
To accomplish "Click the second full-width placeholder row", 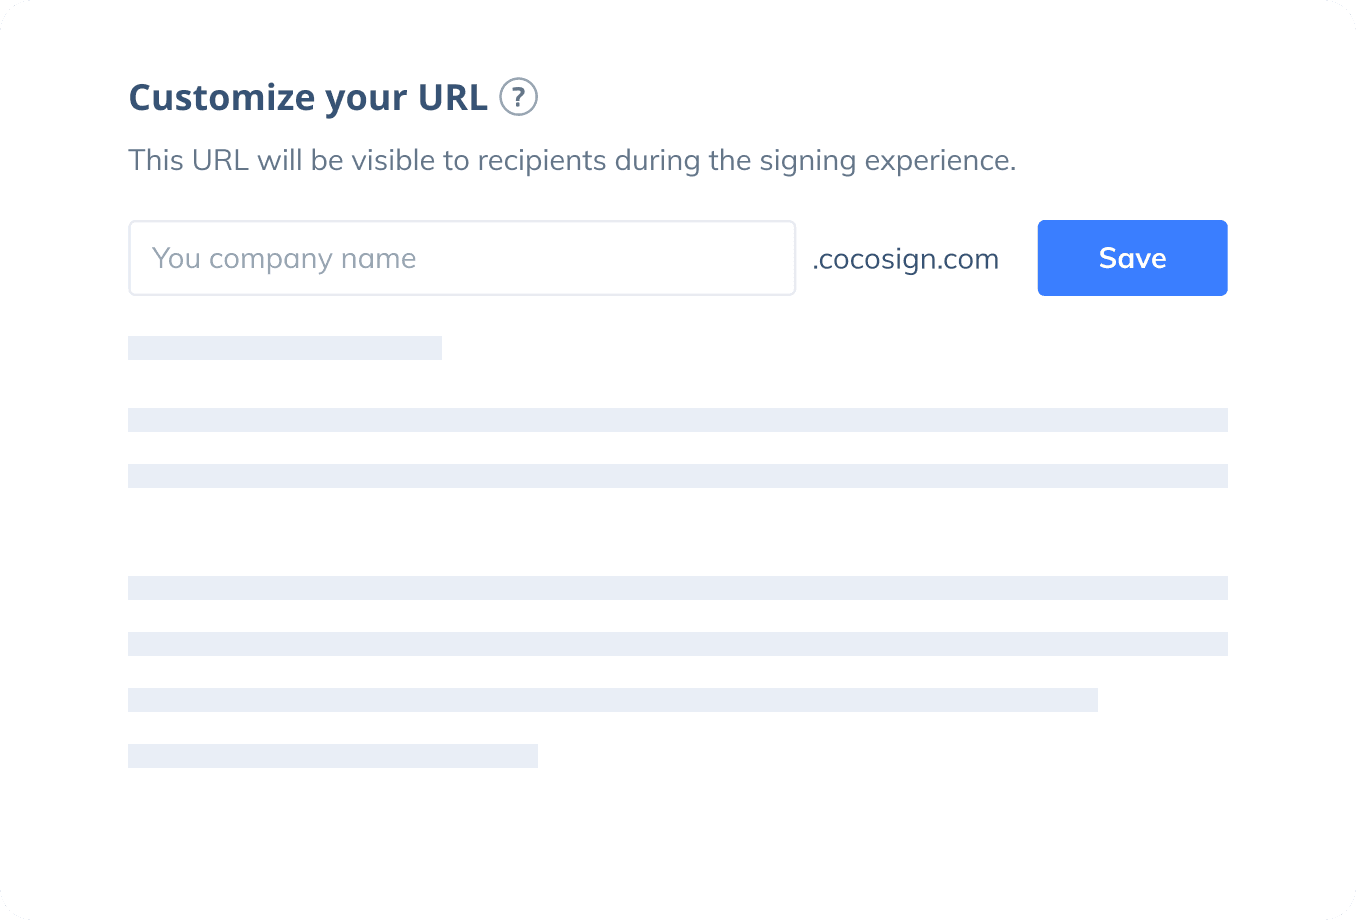I will 677,476.
